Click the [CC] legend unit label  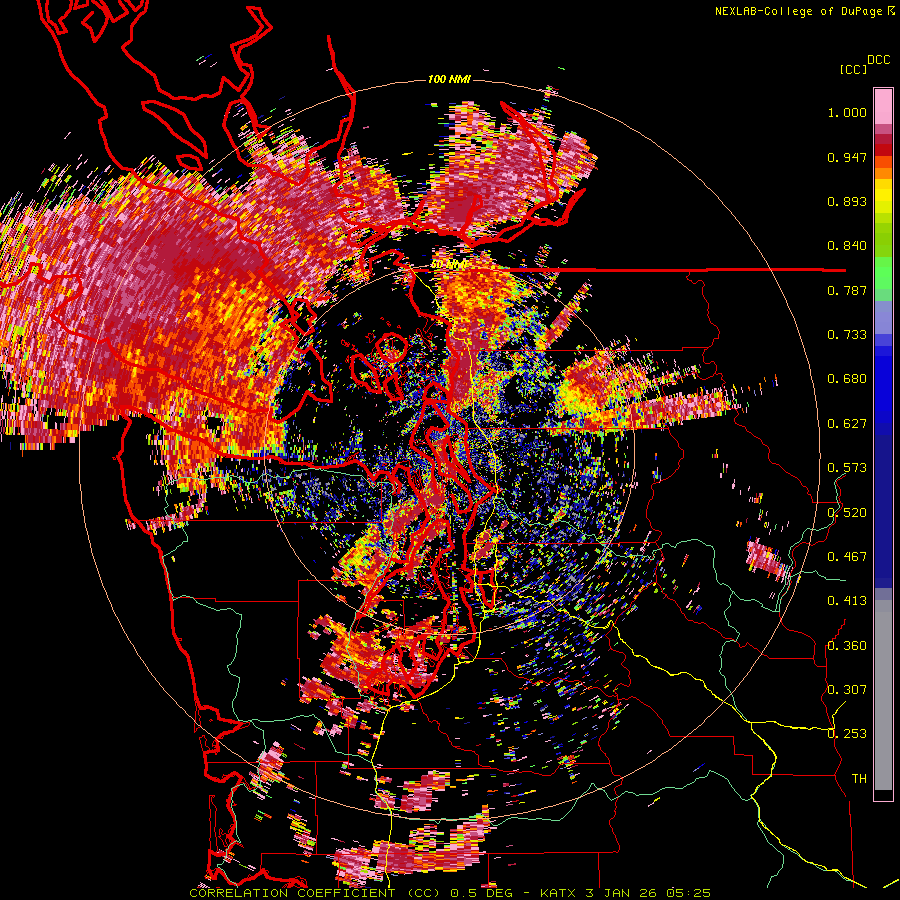tap(854, 69)
